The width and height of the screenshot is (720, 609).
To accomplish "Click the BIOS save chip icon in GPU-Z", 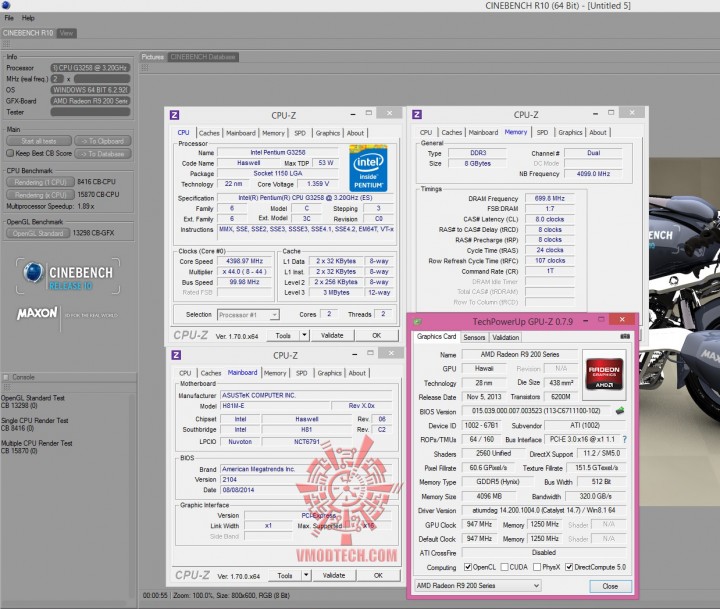I will coord(620,411).
